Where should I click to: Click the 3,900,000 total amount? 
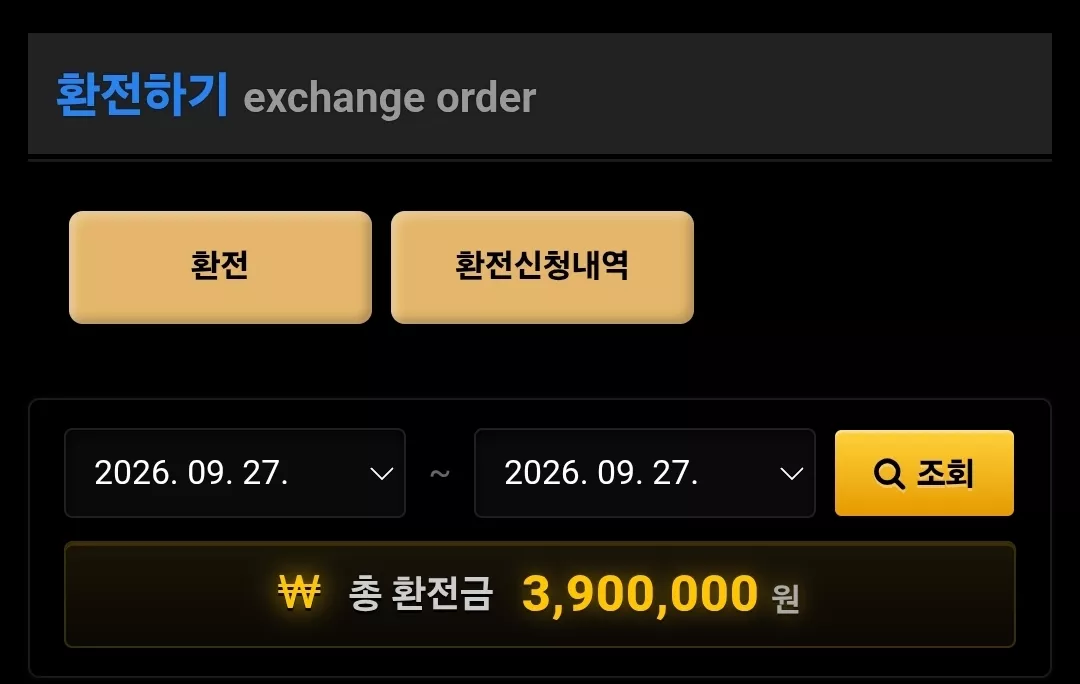click(x=640, y=593)
